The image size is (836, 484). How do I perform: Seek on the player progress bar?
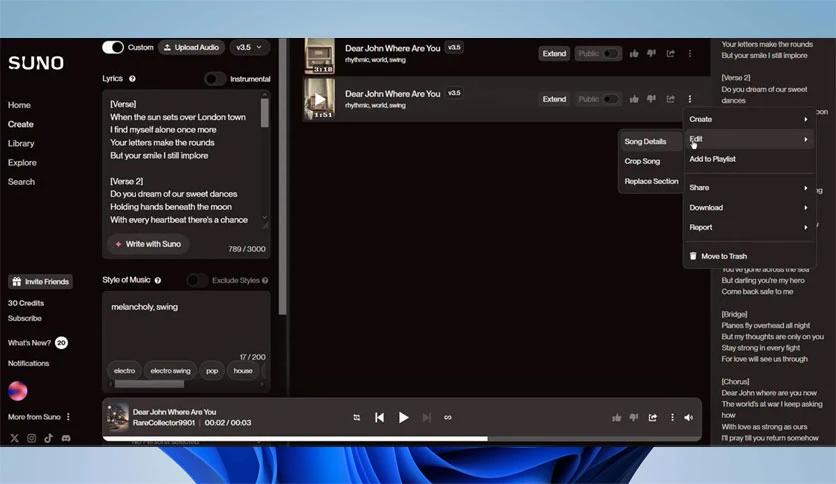click(401, 439)
